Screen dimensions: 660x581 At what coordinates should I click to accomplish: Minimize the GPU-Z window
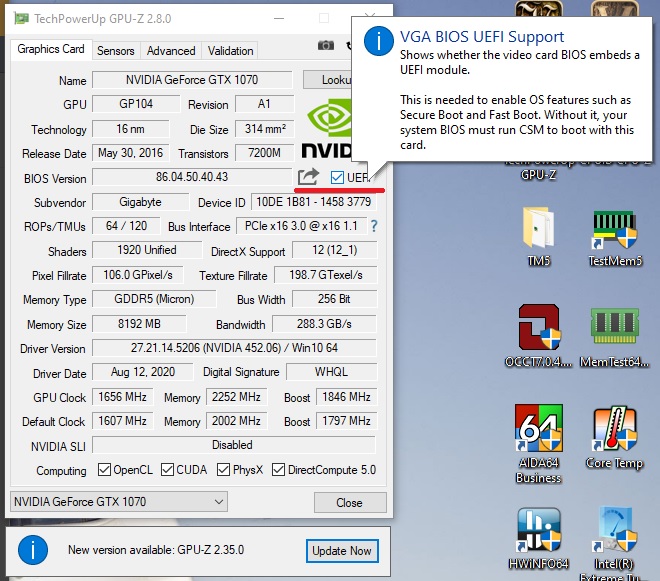tap(279, 19)
